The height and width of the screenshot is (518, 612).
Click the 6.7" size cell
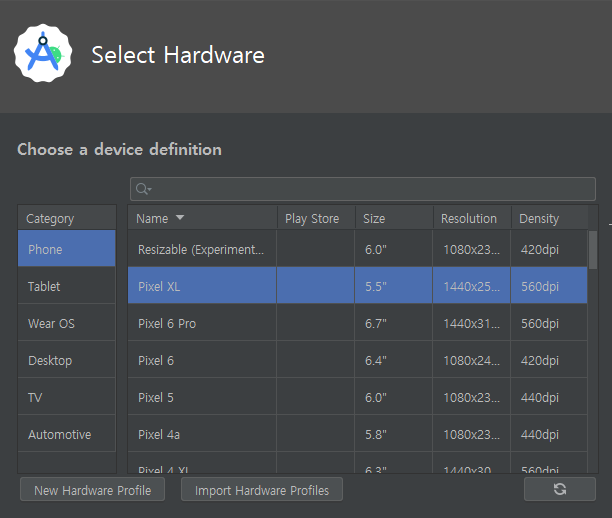(x=393, y=322)
